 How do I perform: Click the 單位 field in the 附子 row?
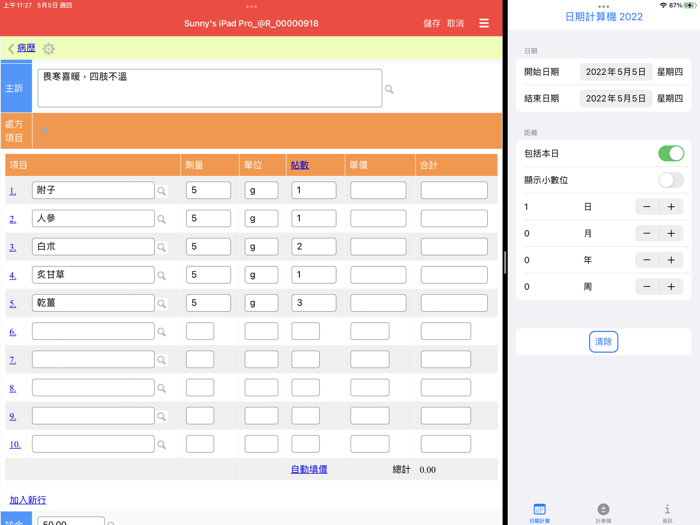(261, 190)
